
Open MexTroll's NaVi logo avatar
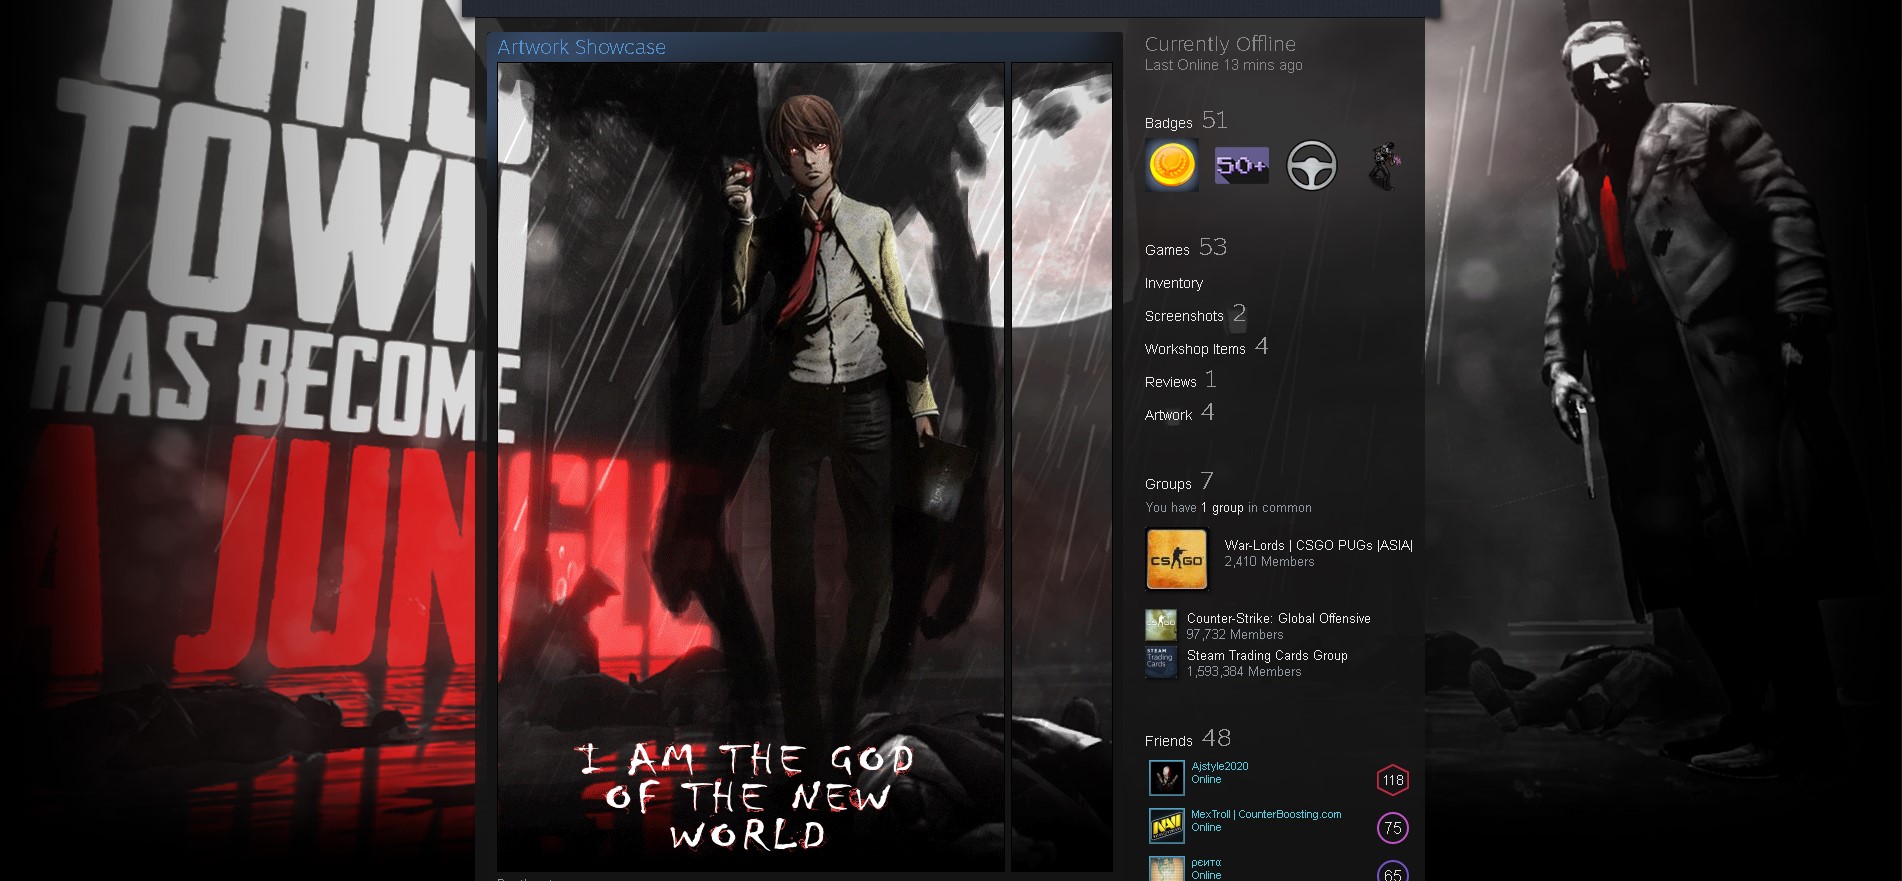coord(1167,826)
